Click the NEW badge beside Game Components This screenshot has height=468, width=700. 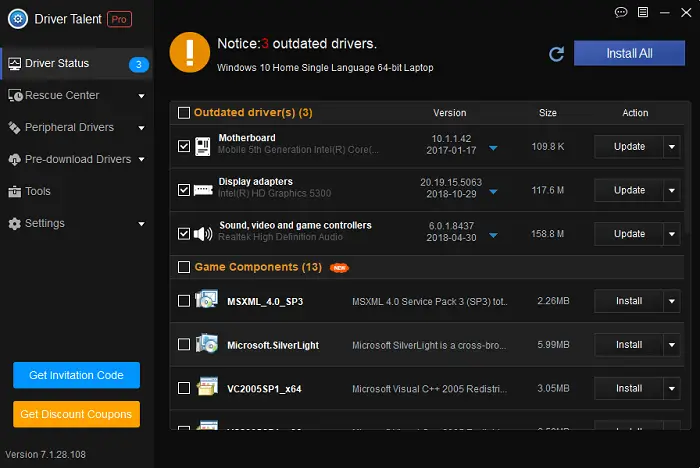tap(339, 267)
